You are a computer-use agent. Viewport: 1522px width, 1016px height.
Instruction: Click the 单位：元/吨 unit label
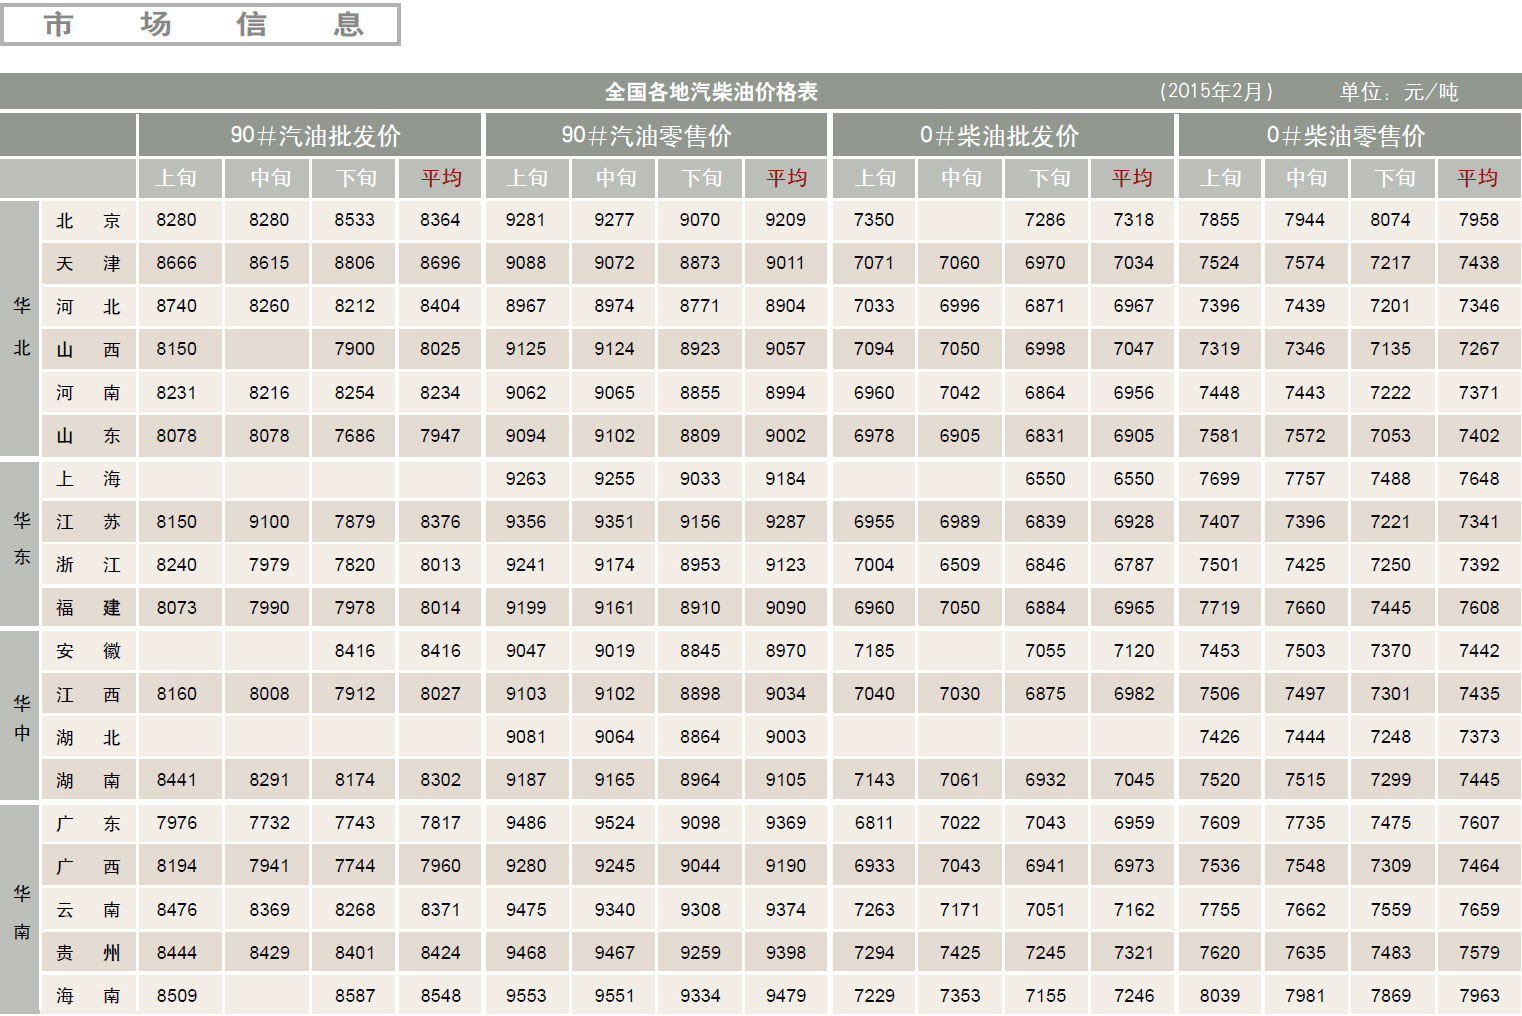pos(1398,90)
